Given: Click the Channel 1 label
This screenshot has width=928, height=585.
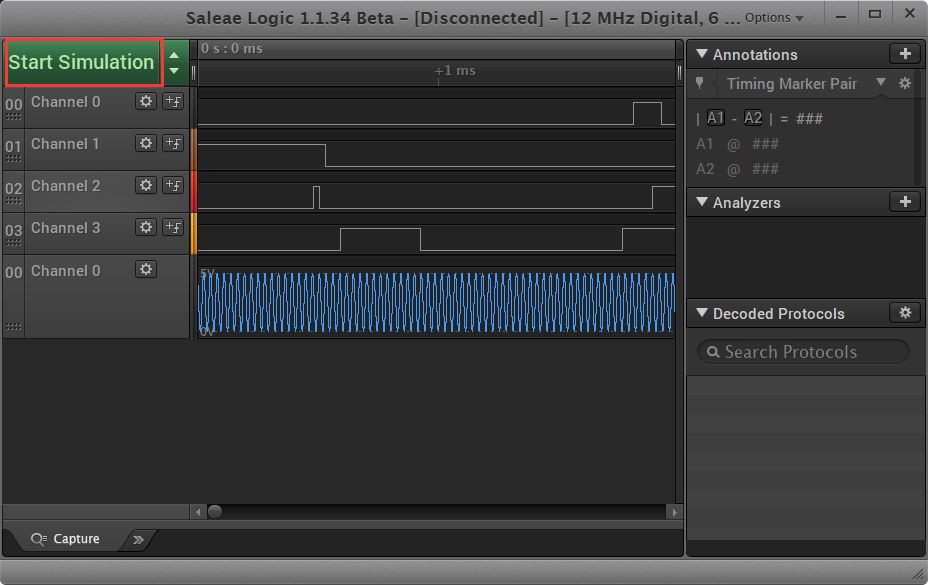Looking at the screenshot, I should [x=65, y=144].
